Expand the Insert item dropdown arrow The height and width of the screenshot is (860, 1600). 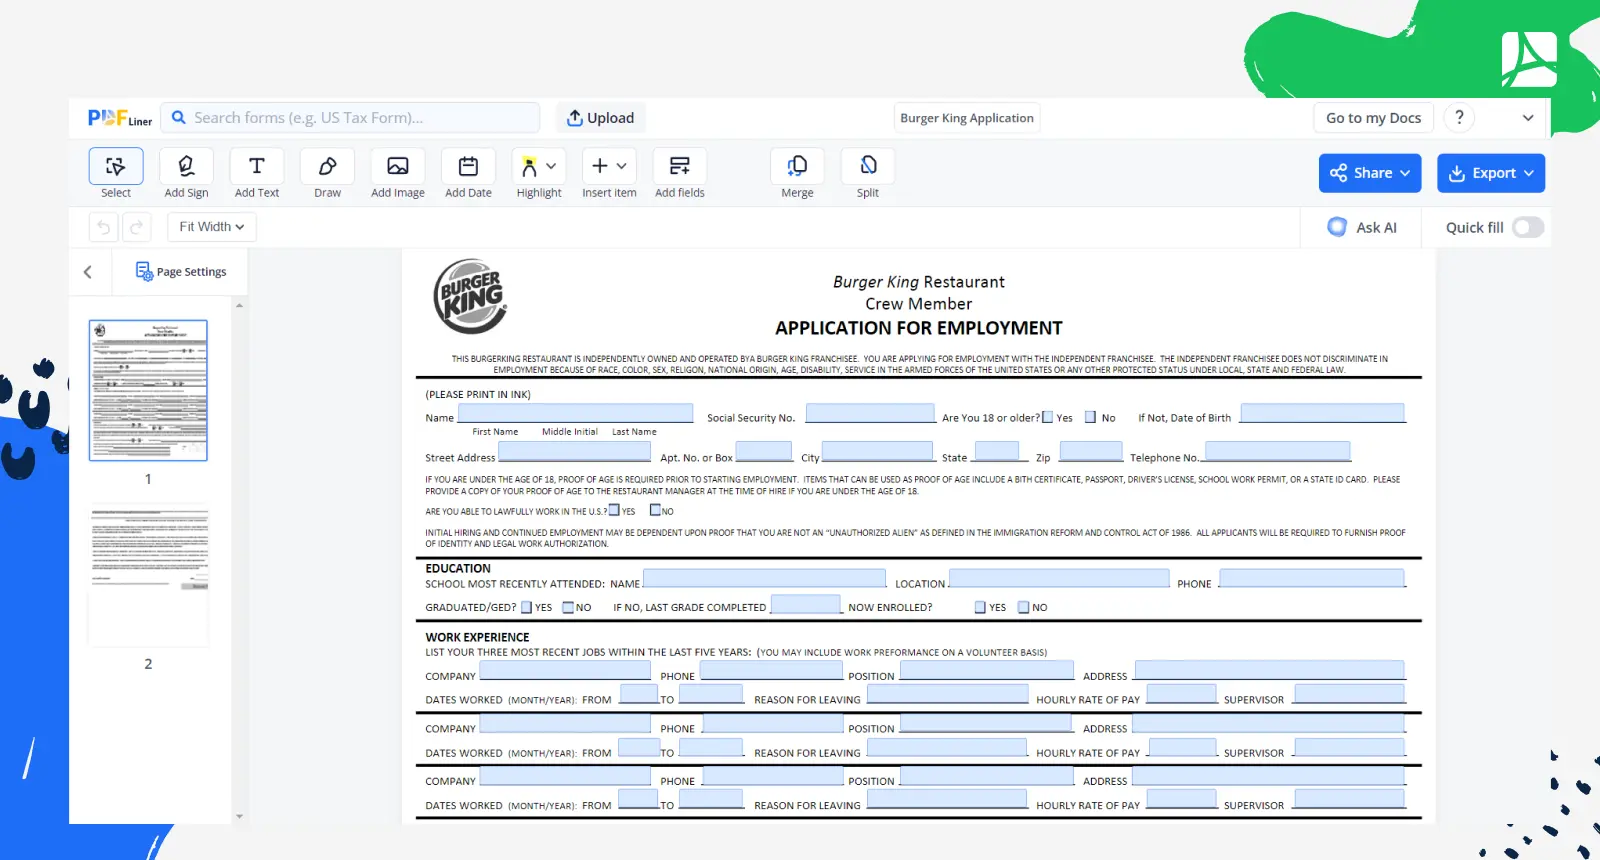[x=622, y=166]
